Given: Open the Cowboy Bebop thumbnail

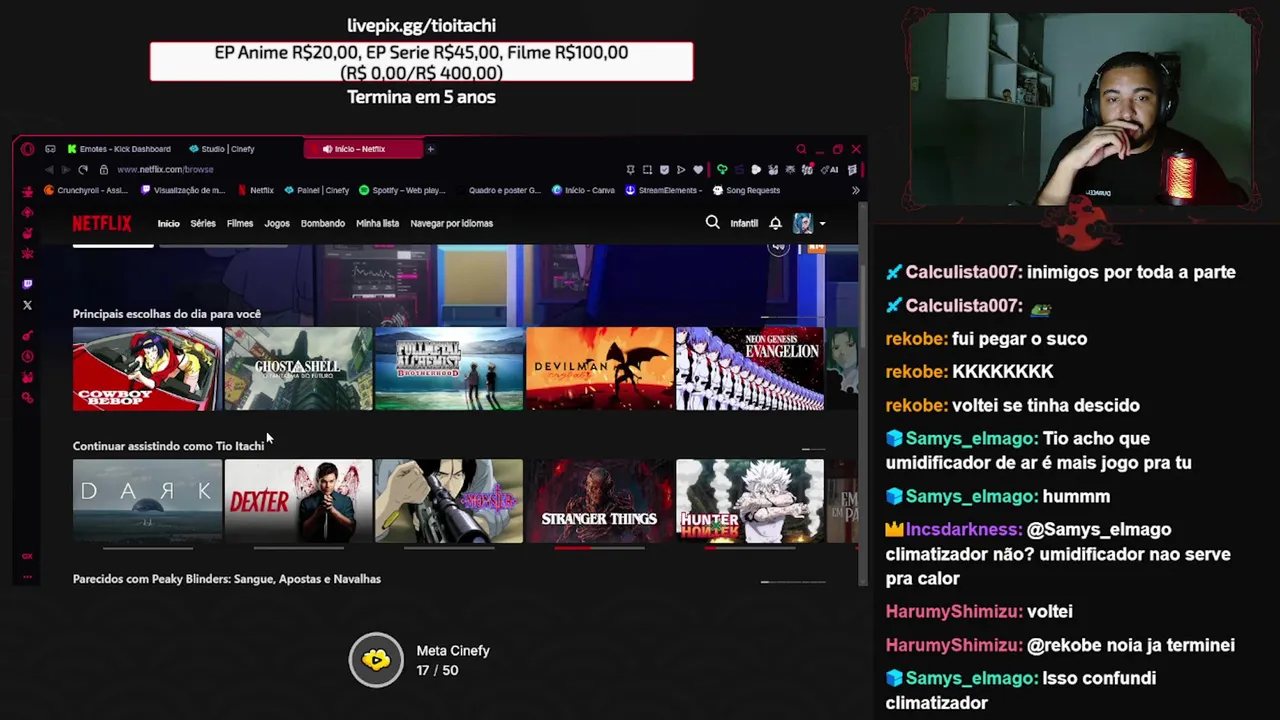Looking at the screenshot, I should pyautogui.click(x=147, y=368).
